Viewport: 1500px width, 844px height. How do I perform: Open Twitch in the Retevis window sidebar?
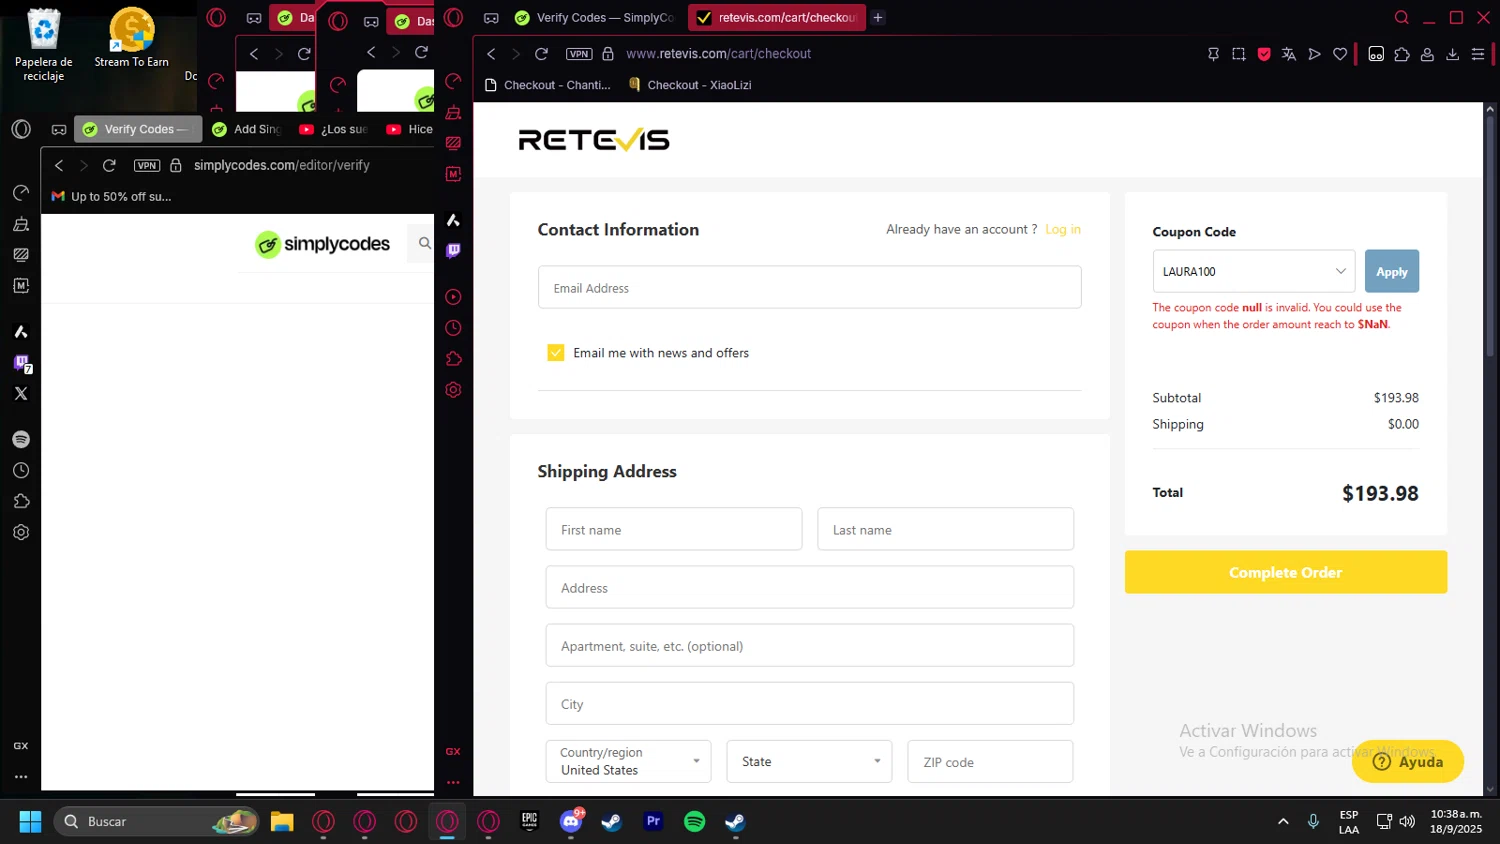click(x=453, y=251)
